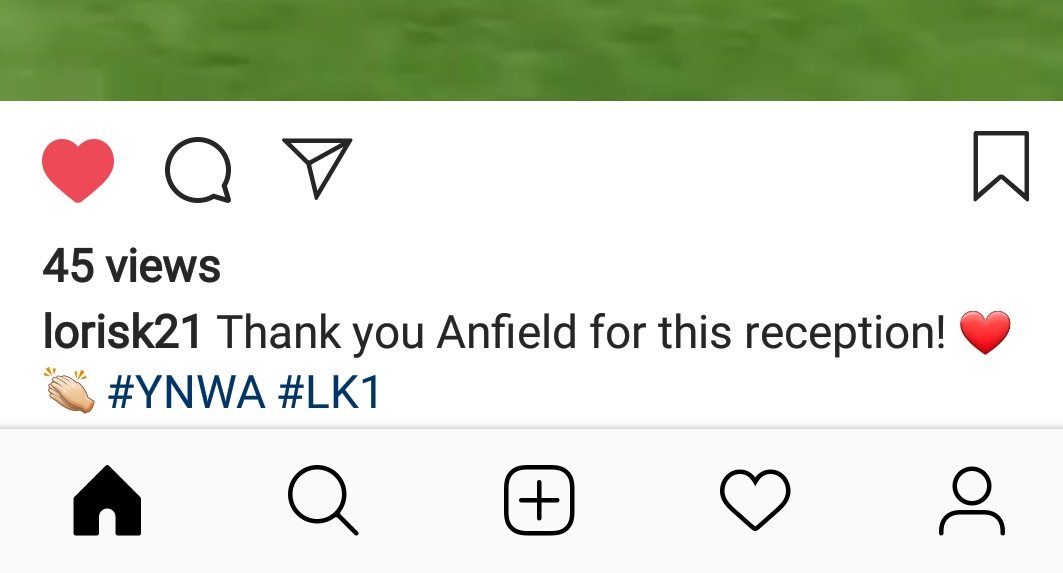
Task: Create new post with plus icon
Action: tap(539, 500)
